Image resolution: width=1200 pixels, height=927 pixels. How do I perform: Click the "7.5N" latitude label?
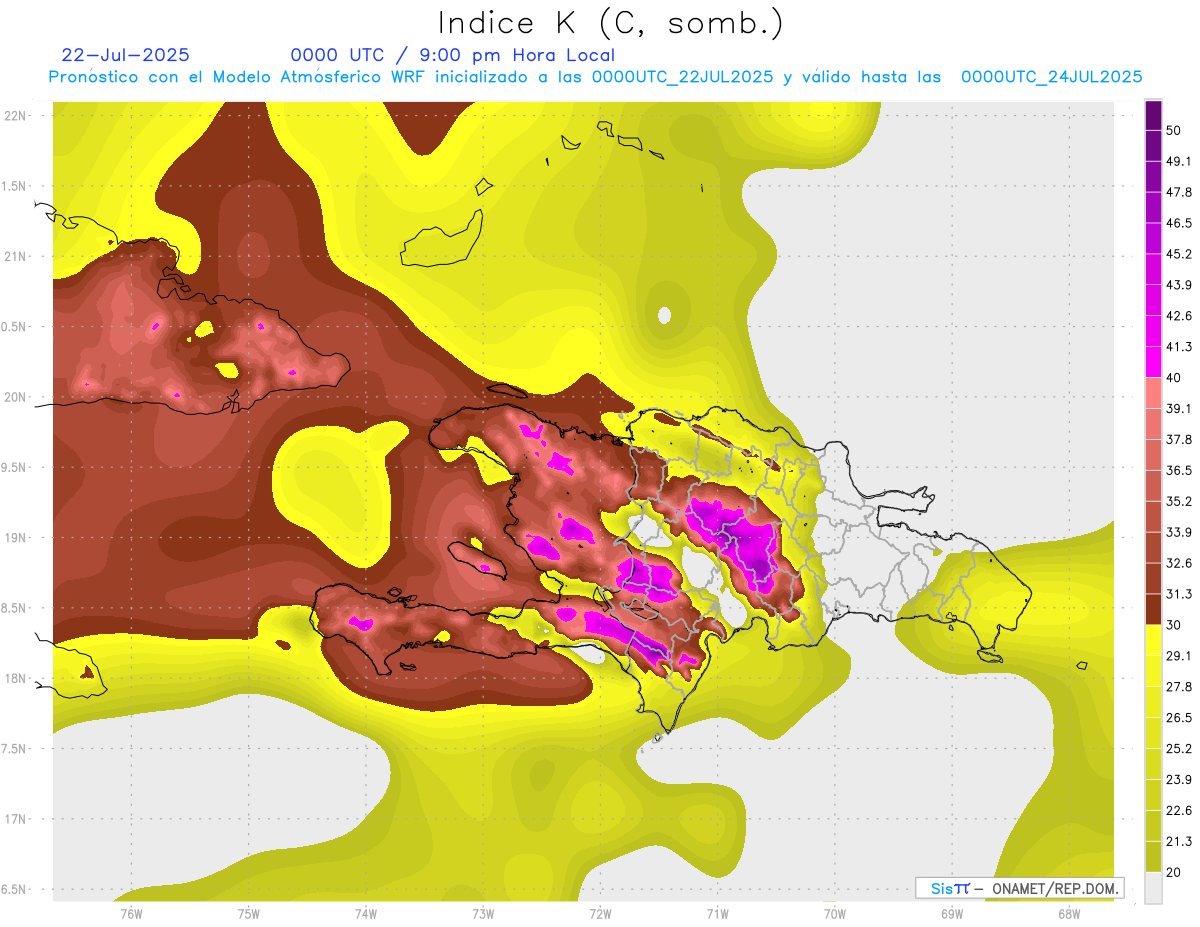point(14,749)
